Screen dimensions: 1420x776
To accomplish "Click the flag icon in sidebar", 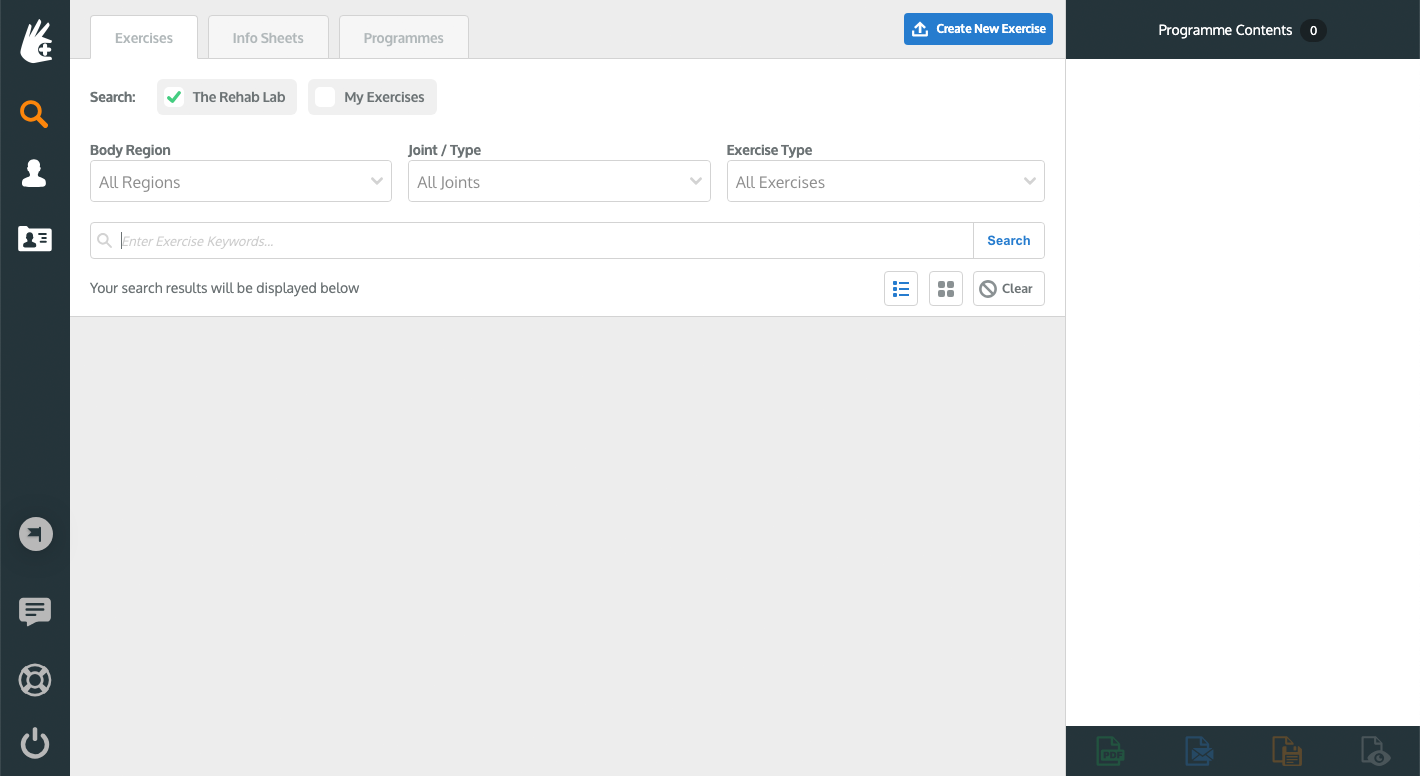I will pyautogui.click(x=35, y=534).
